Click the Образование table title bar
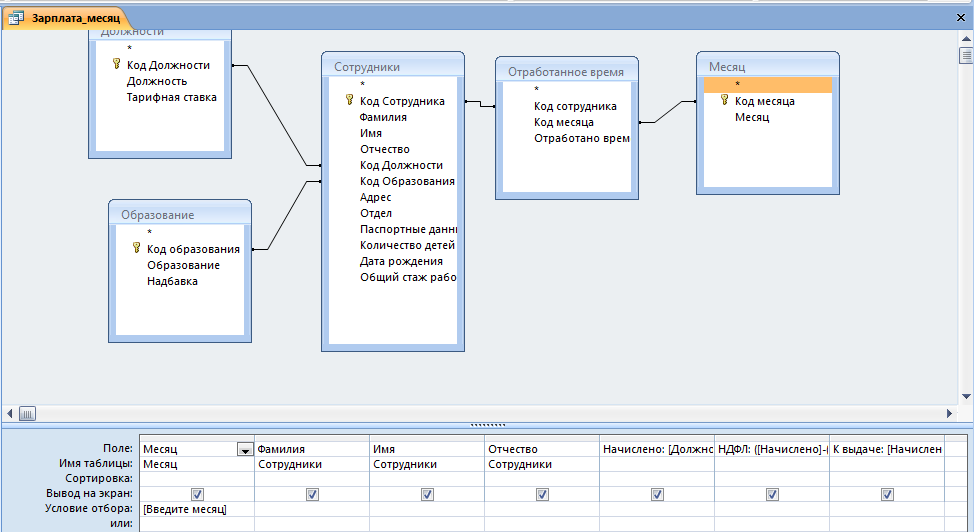This screenshot has width=974, height=532. coord(180,214)
